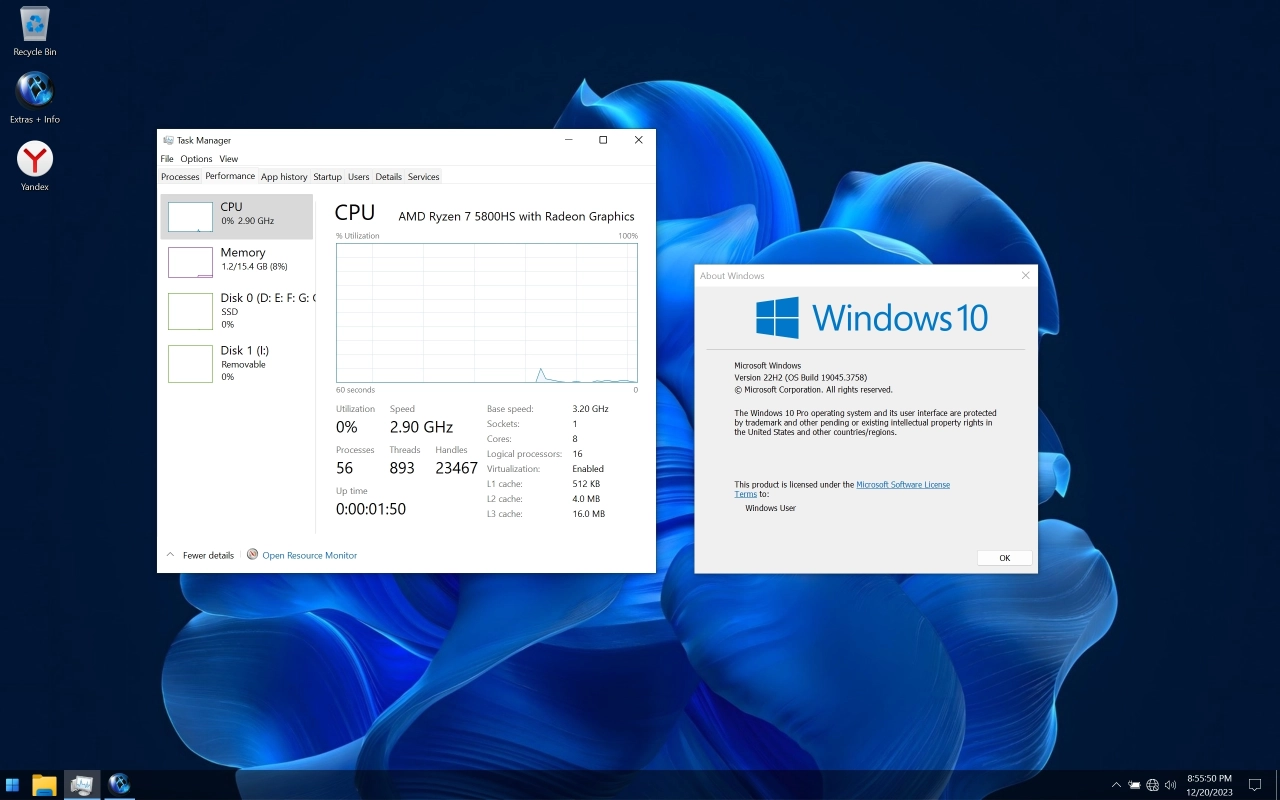Click the 2.90 GHz speed value

point(421,427)
